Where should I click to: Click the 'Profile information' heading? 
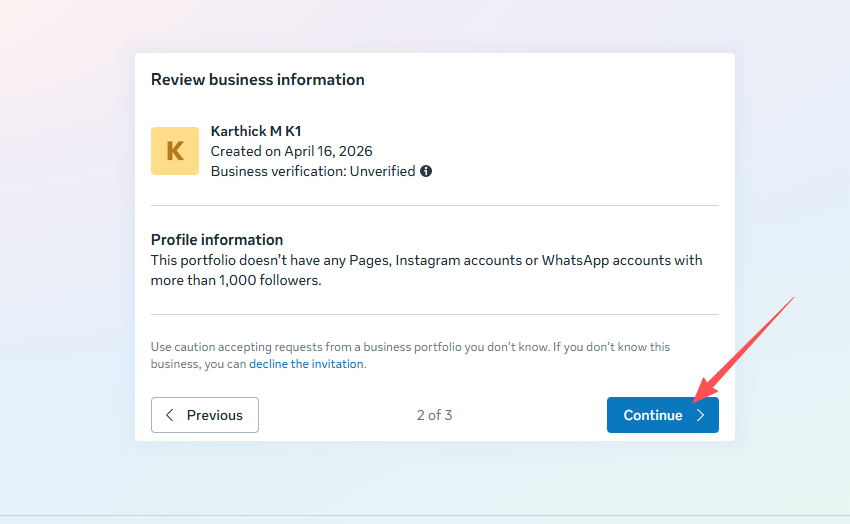(x=217, y=240)
